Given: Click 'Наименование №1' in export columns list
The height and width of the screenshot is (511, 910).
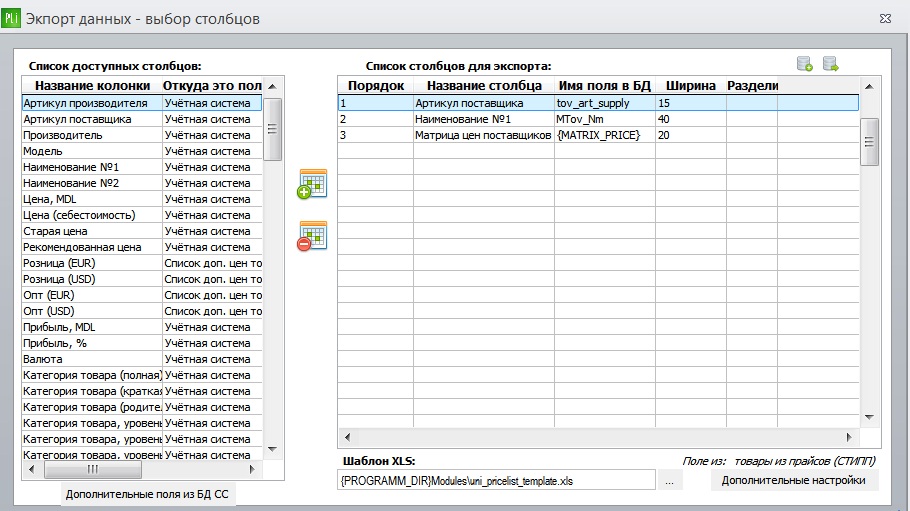Looking at the screenshot, I should pyautogui.click(x=483, y=119).
